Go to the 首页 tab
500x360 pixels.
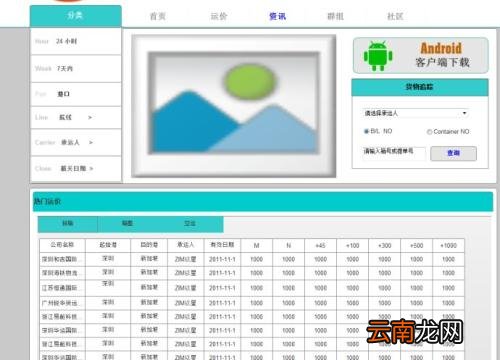(x=158, y=16)
